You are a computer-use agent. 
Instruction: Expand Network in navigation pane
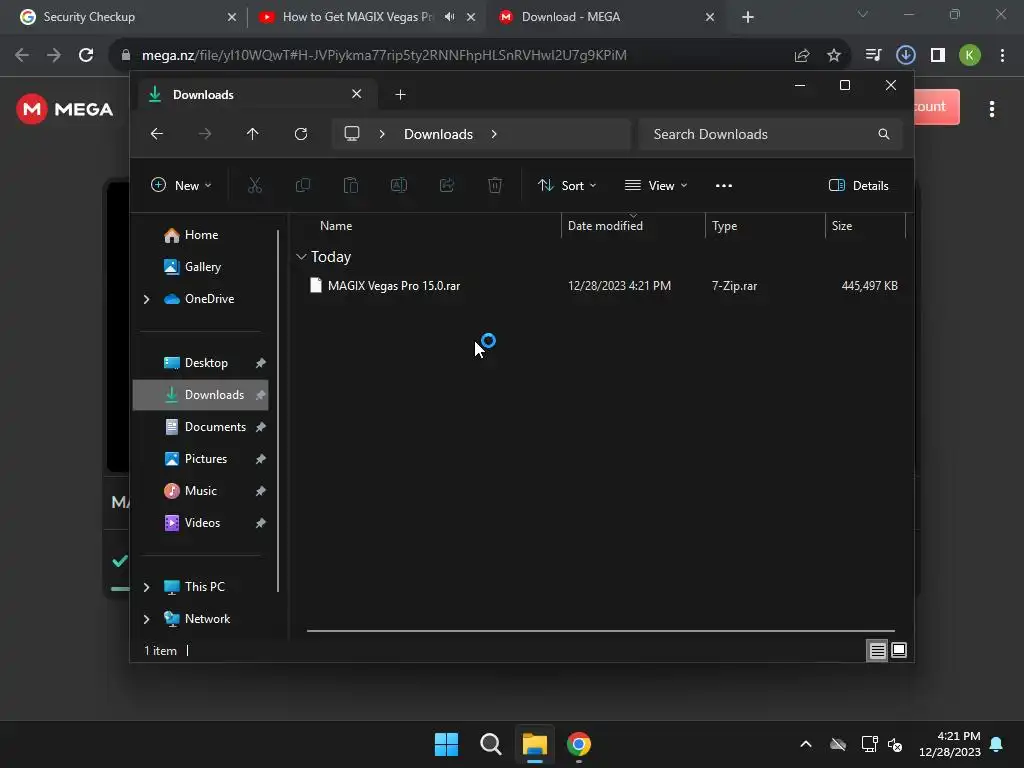point(146,619)
